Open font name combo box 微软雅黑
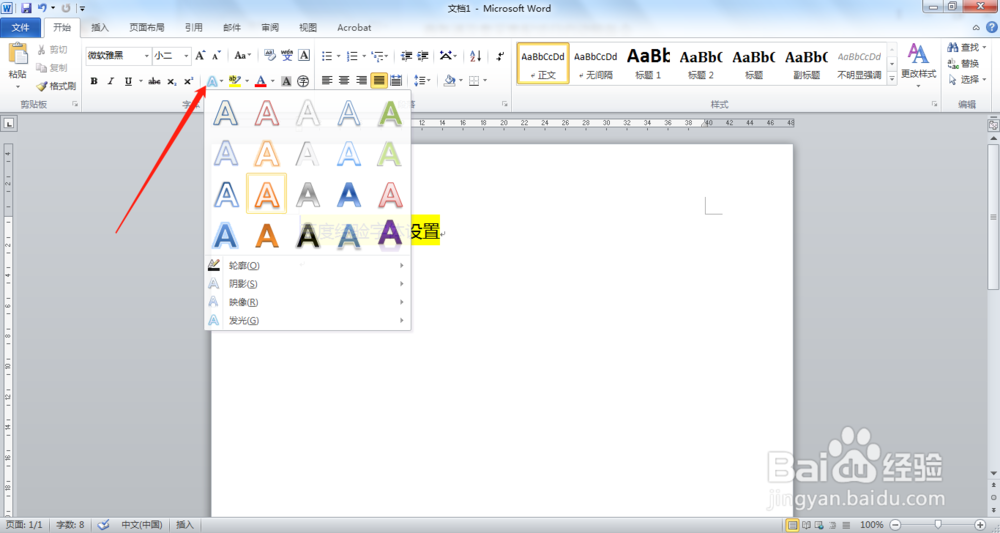 tap(119, 56)
